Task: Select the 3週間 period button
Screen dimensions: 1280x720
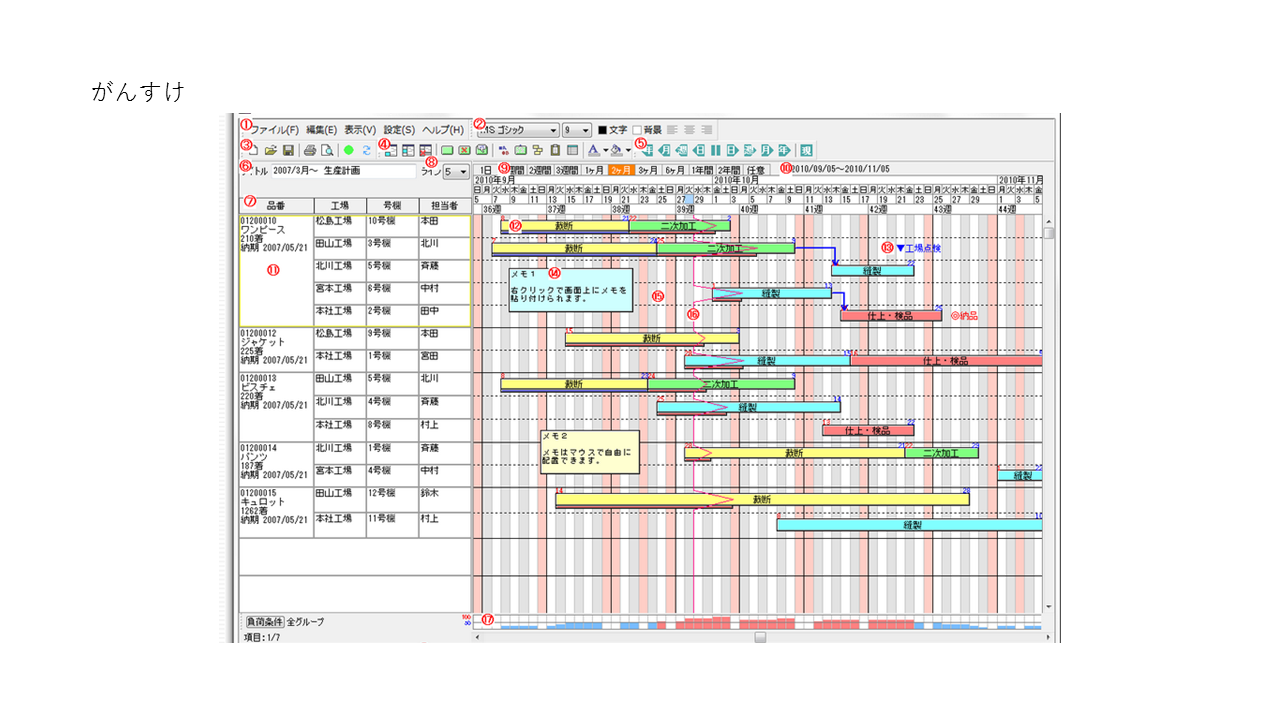Action: [x=566, y=169]
